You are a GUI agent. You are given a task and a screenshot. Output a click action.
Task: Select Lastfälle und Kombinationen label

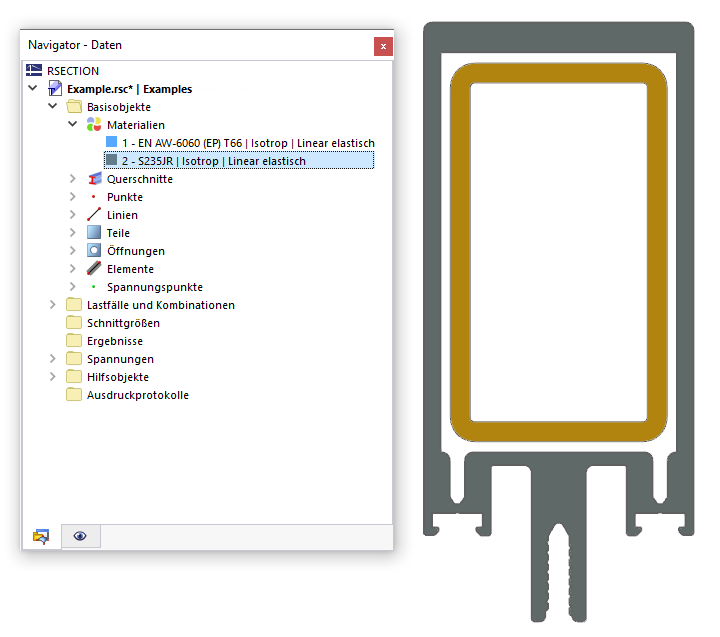(161, 305)
